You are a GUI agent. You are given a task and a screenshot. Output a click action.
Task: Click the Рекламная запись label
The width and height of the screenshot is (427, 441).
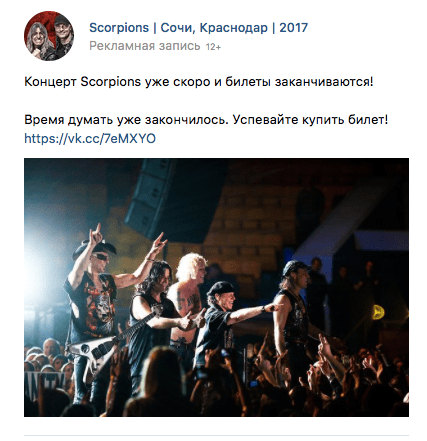point(145,46)
